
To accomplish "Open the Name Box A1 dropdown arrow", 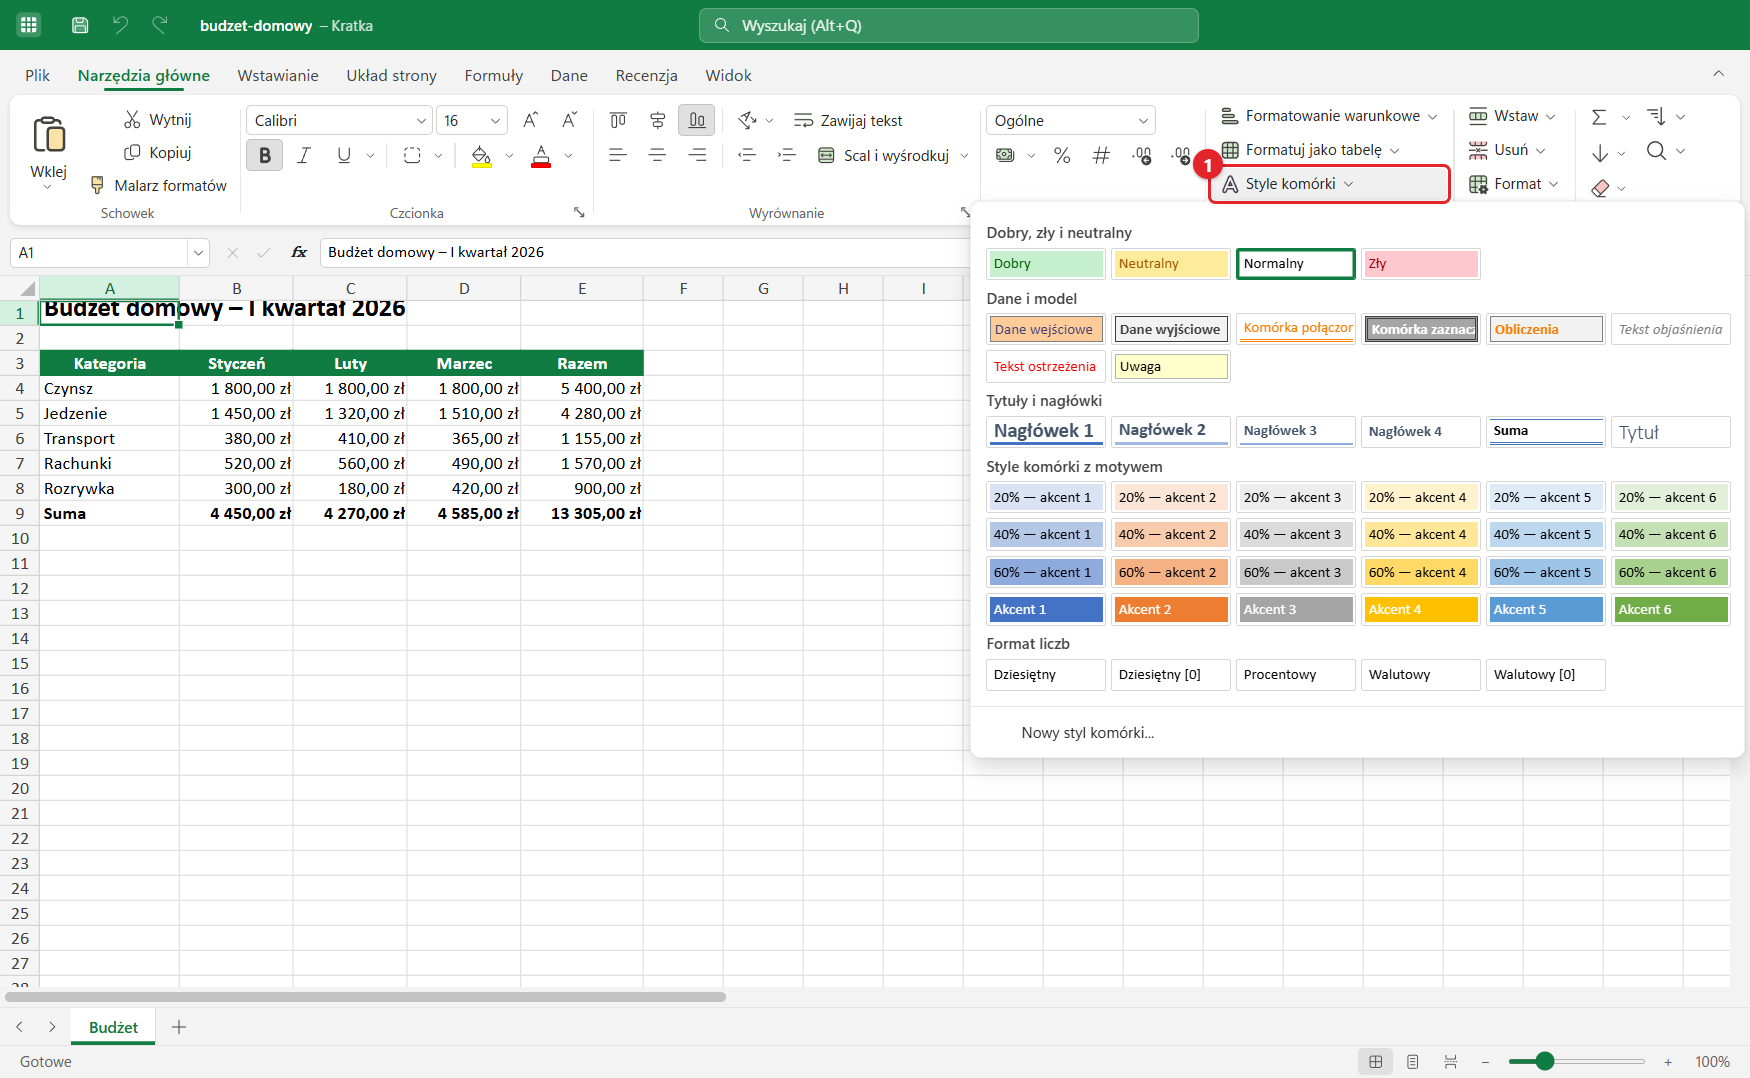I will 198,252.
